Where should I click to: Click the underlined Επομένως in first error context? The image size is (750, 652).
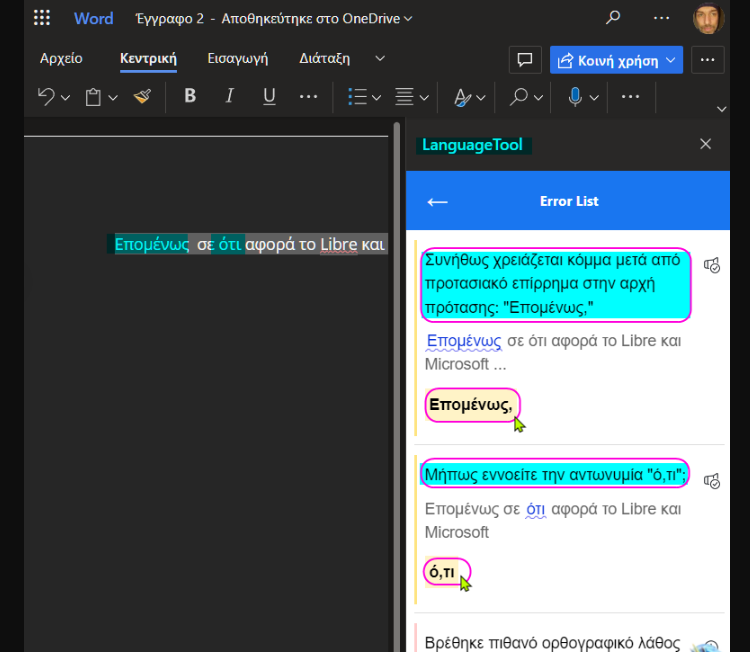[x=463, y=341]
